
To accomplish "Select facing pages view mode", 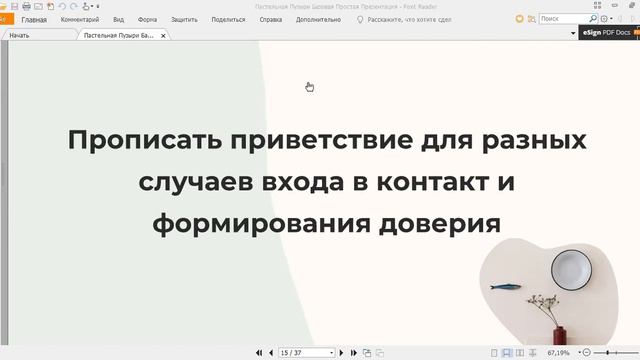I will tap(520, 353).
